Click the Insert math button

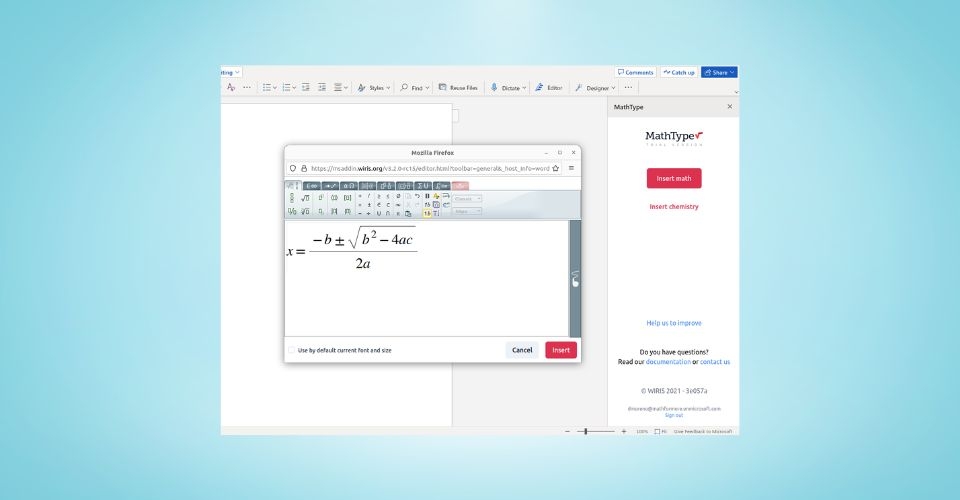point(673,179)
